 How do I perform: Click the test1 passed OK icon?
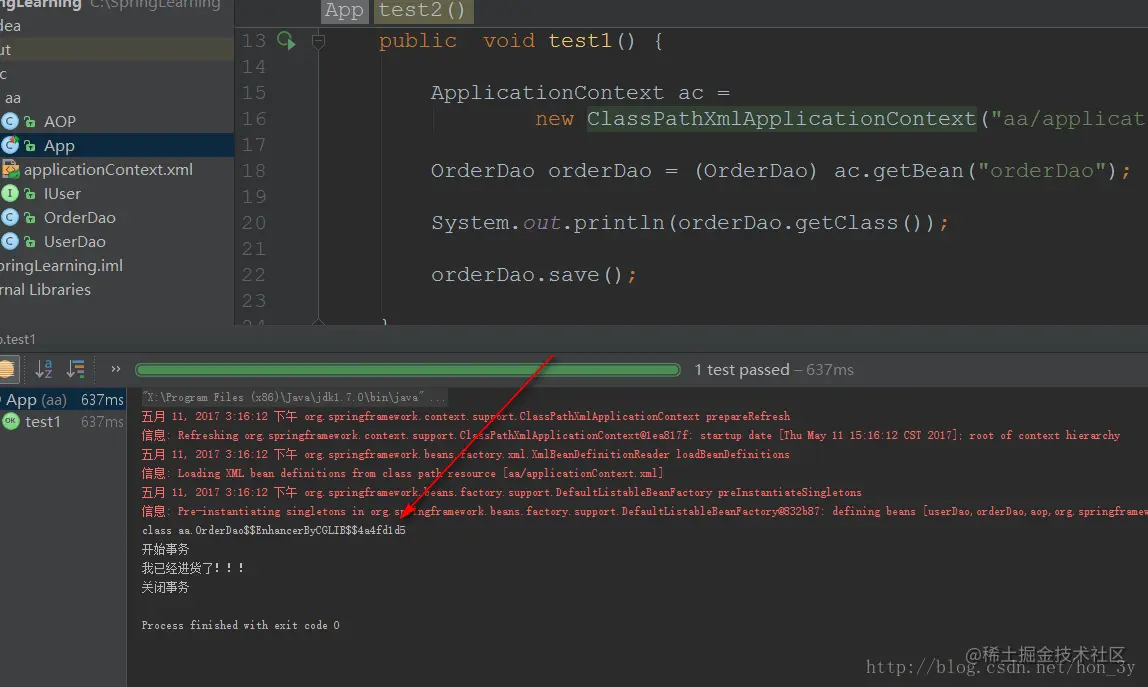pyautogui.click(x=10, y=422)
